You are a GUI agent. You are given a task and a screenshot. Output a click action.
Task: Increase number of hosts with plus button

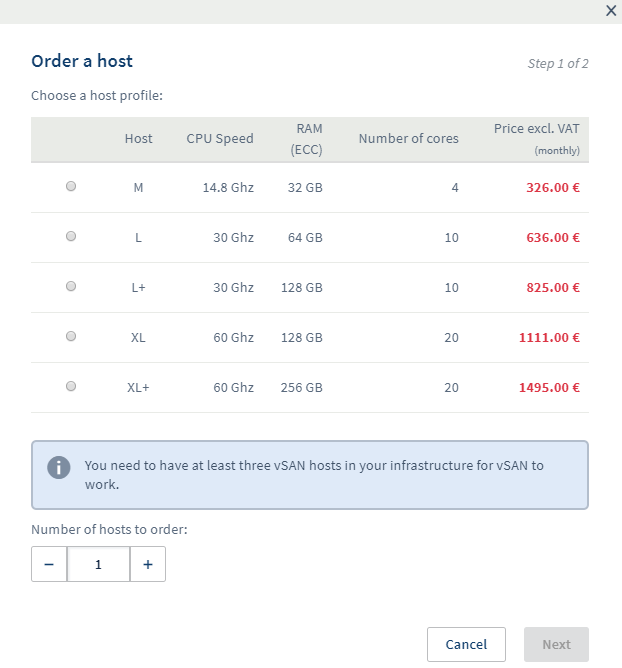click(148, 564)
